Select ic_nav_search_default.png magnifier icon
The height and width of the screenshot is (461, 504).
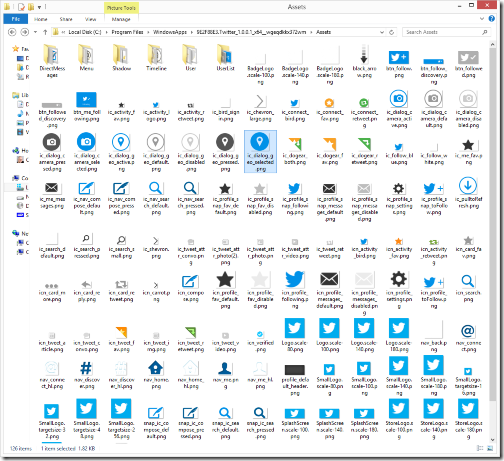pos(156,198)
